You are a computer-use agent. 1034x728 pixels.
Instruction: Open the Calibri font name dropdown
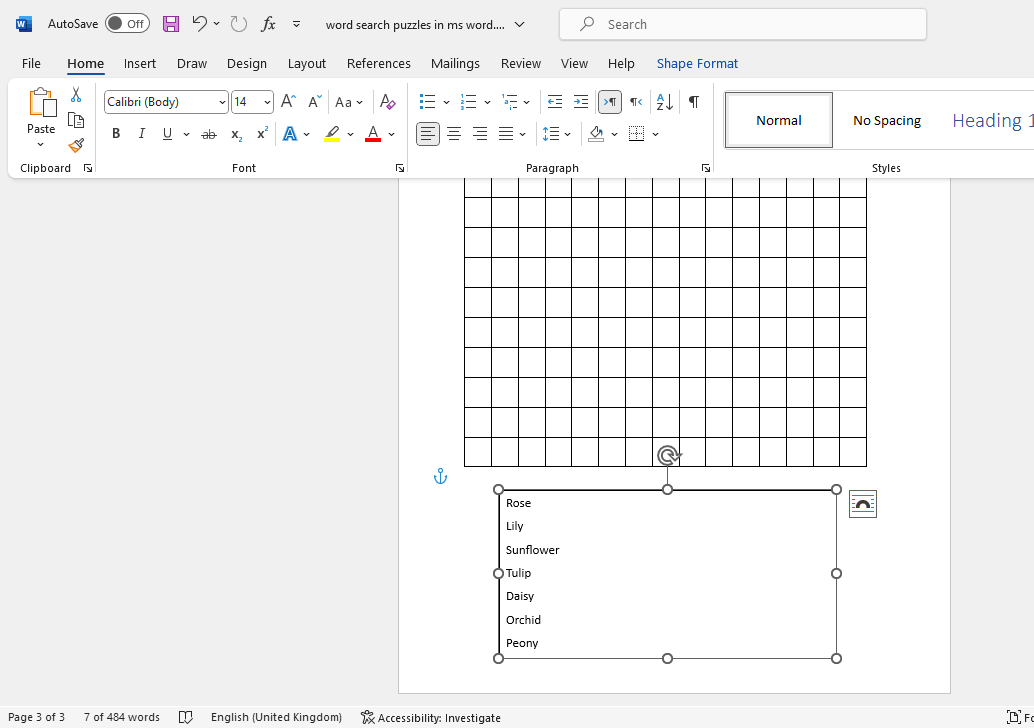click(220, 101)
